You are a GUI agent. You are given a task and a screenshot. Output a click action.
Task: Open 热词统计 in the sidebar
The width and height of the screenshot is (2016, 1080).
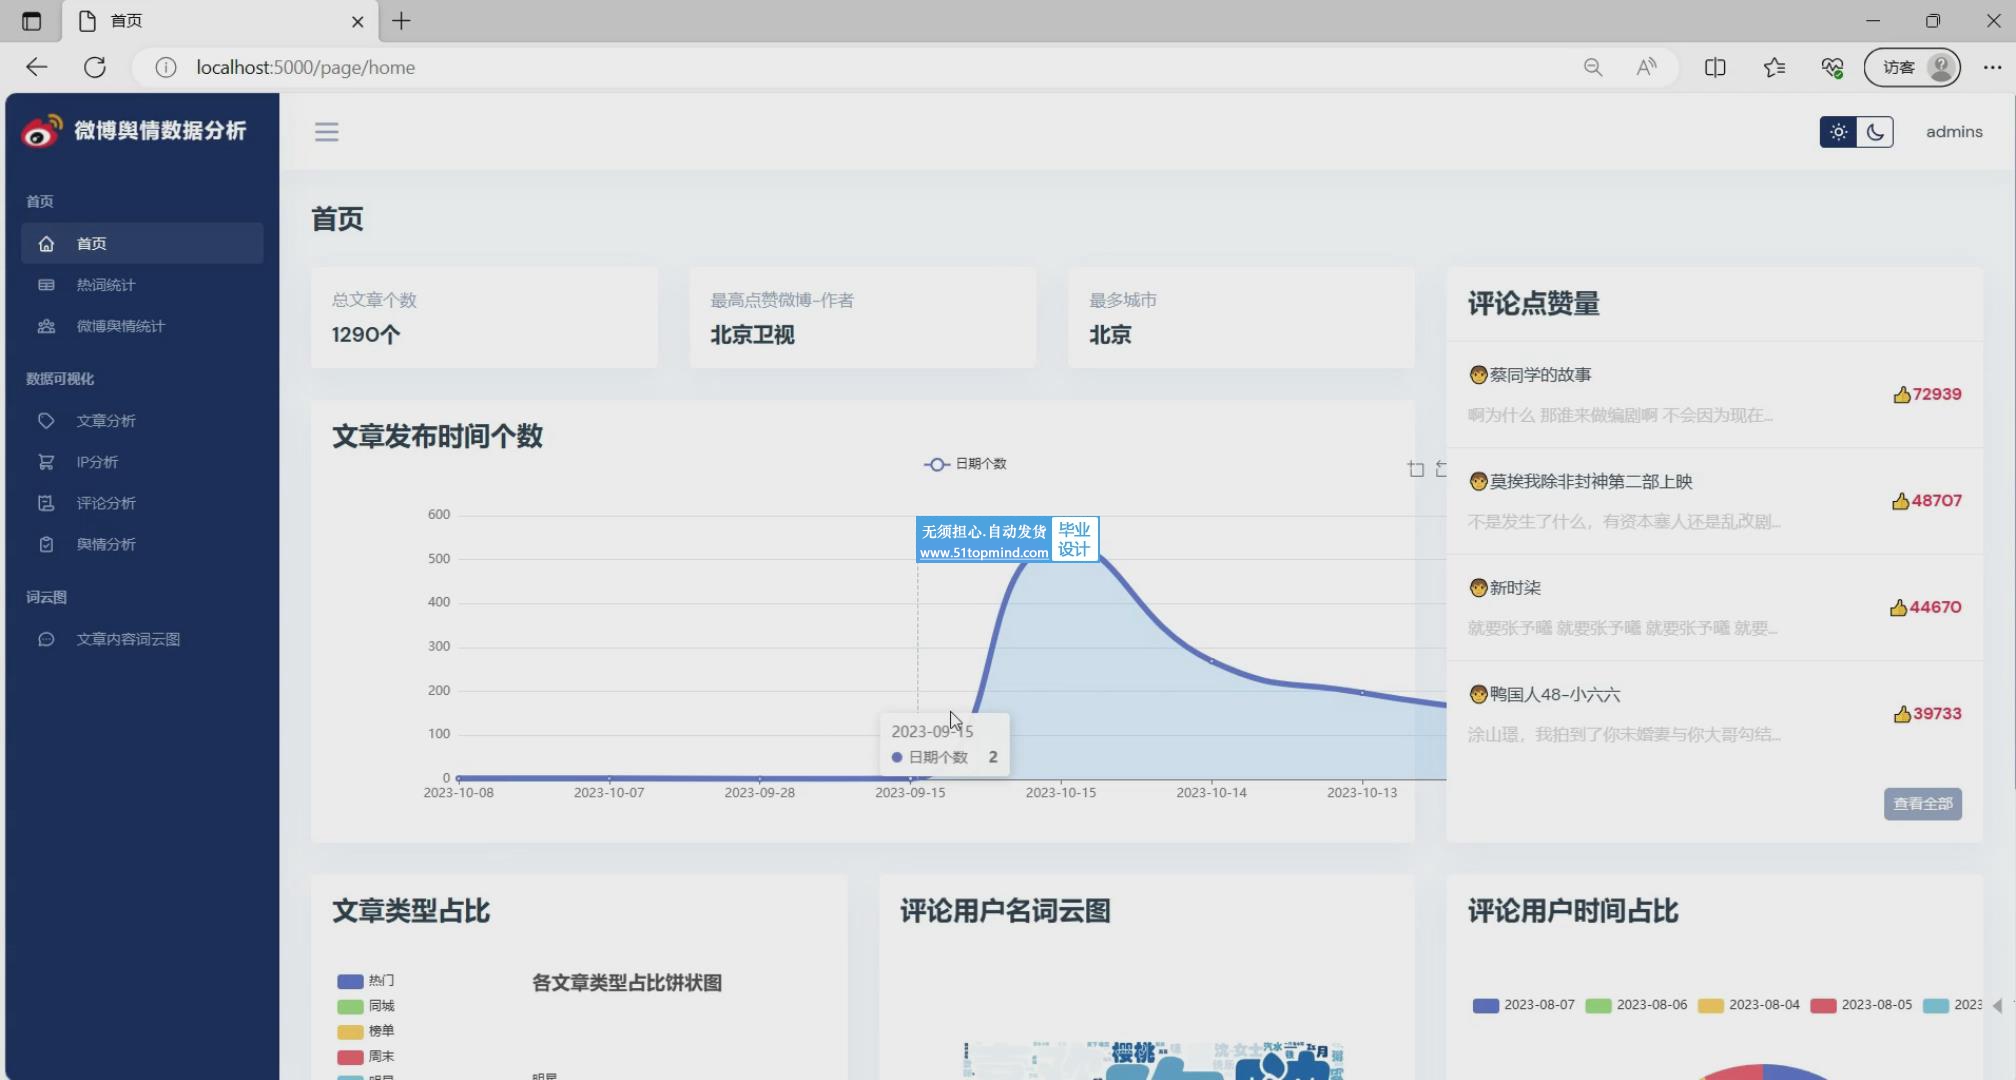pos(105,285)
